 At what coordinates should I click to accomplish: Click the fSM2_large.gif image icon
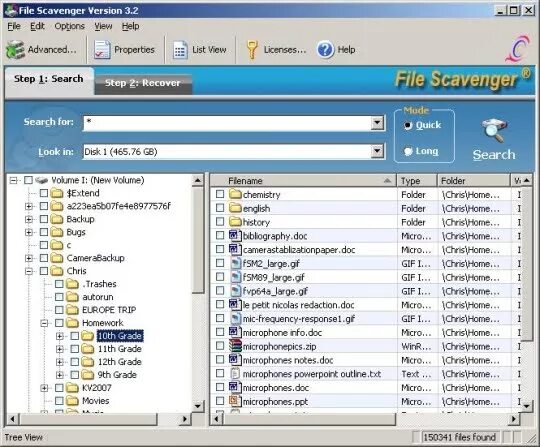coord(236,263)
